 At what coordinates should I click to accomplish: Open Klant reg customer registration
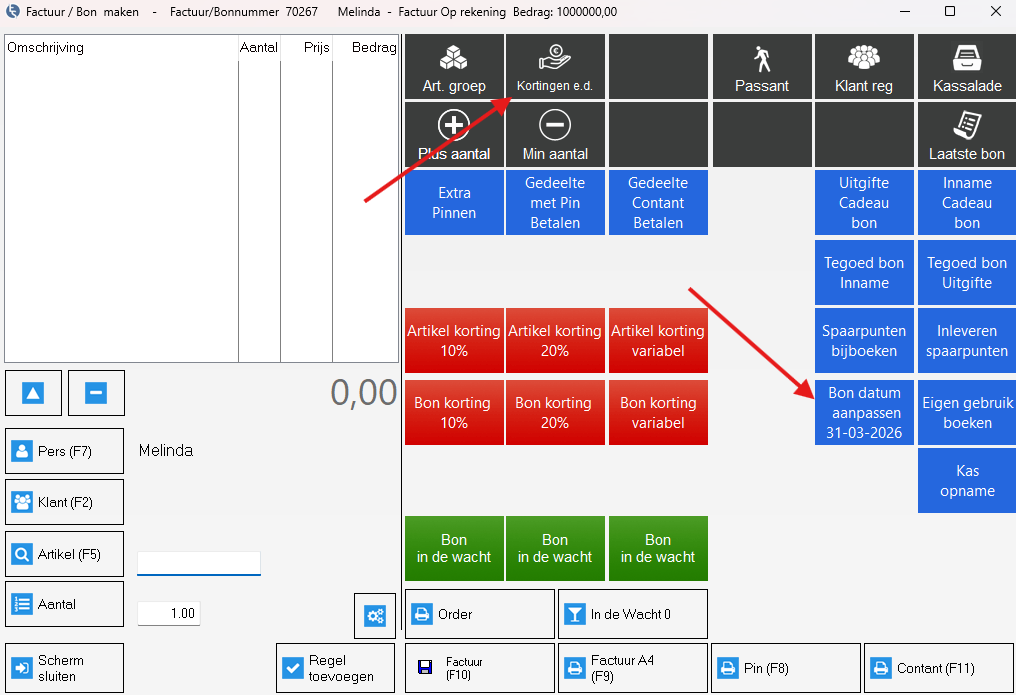point(864,67)
